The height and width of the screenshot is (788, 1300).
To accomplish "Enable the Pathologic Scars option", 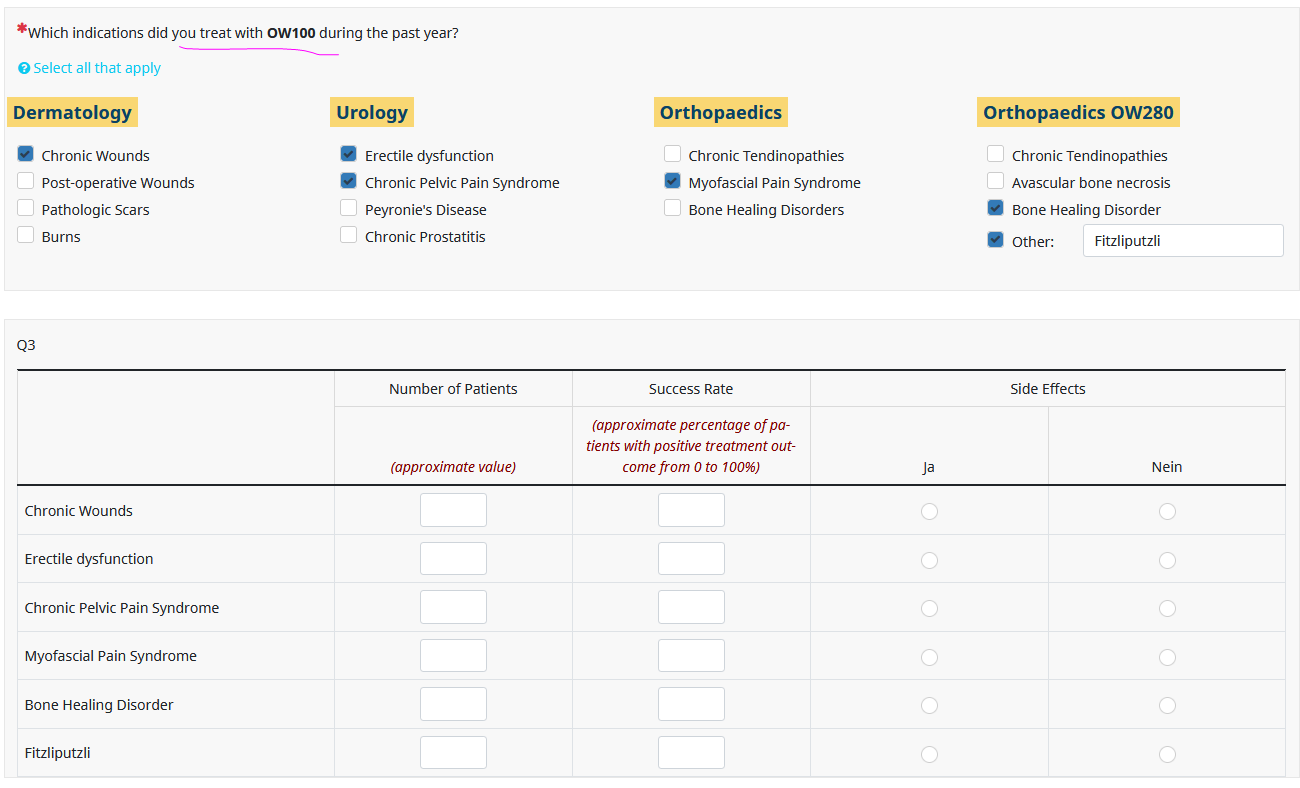I will (x=26, y=208).
